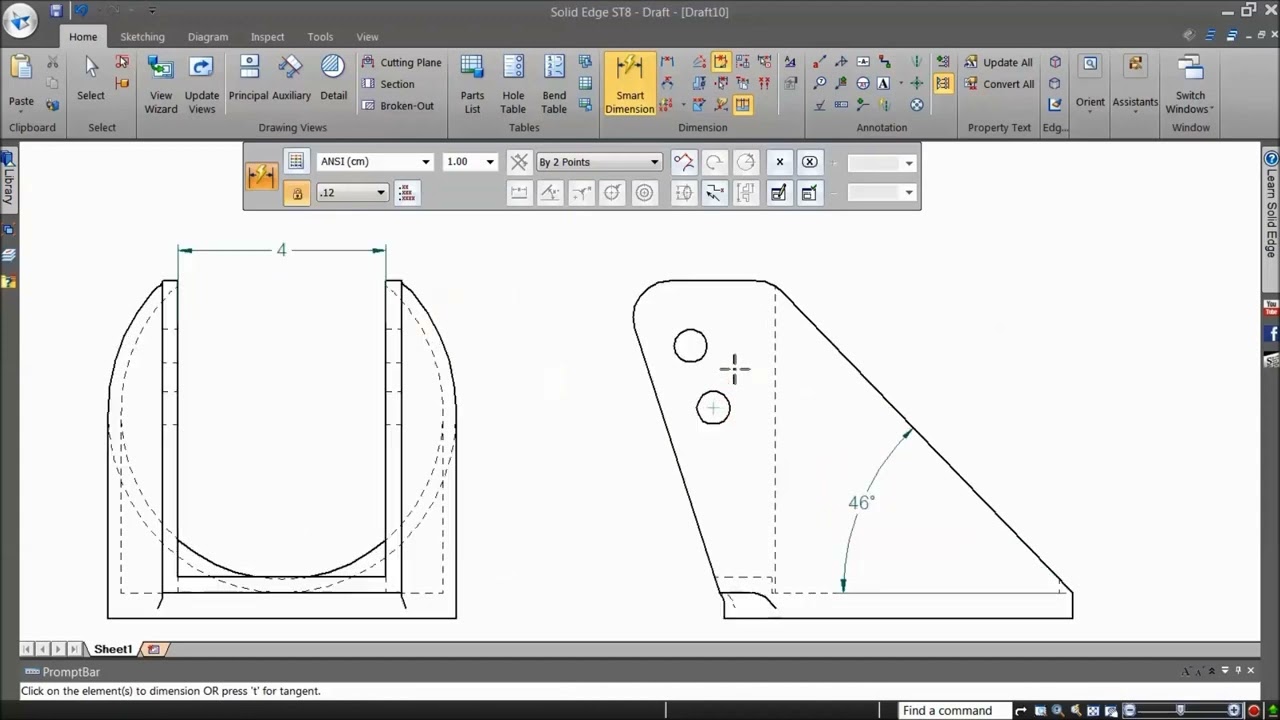Open the Solid Edge application button

point(20,19)
